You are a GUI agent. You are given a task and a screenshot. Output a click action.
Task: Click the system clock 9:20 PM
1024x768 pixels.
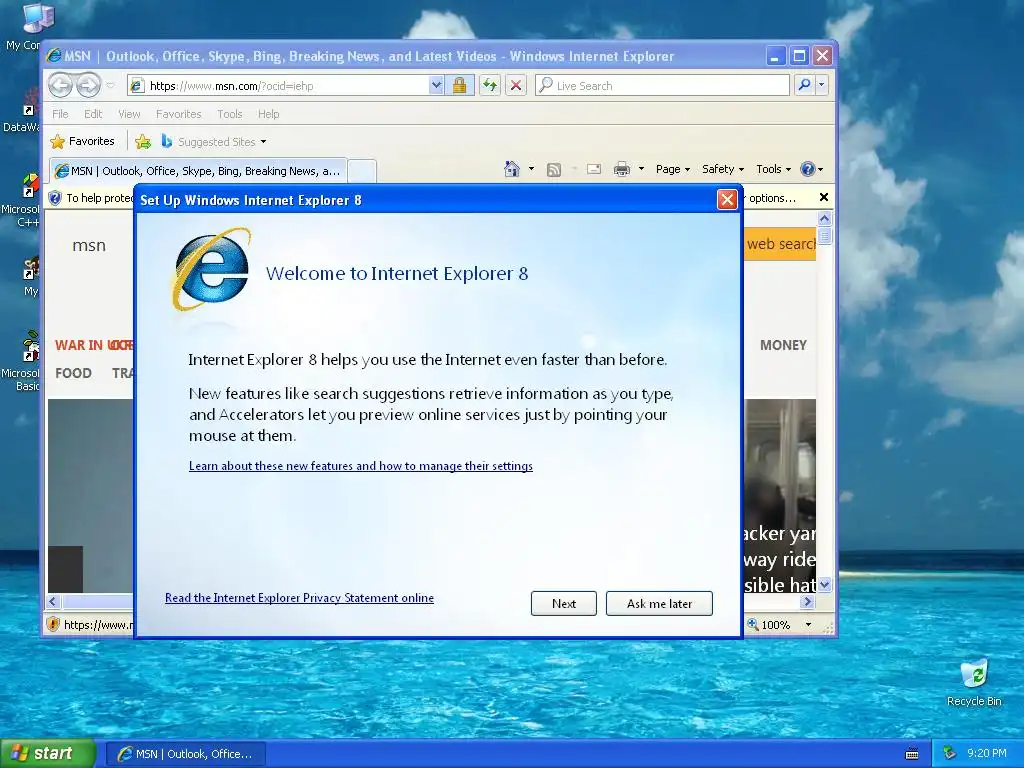click(x=987, y=753)
